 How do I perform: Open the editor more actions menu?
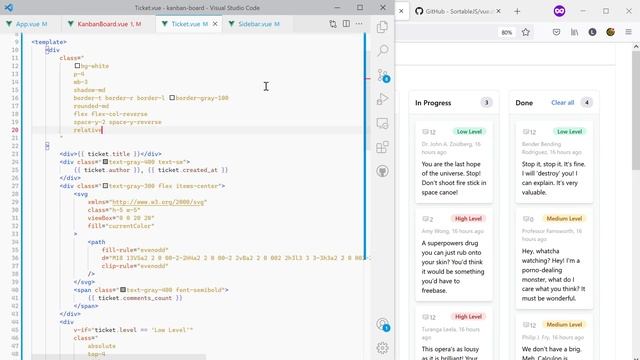(x=359, y=24)
